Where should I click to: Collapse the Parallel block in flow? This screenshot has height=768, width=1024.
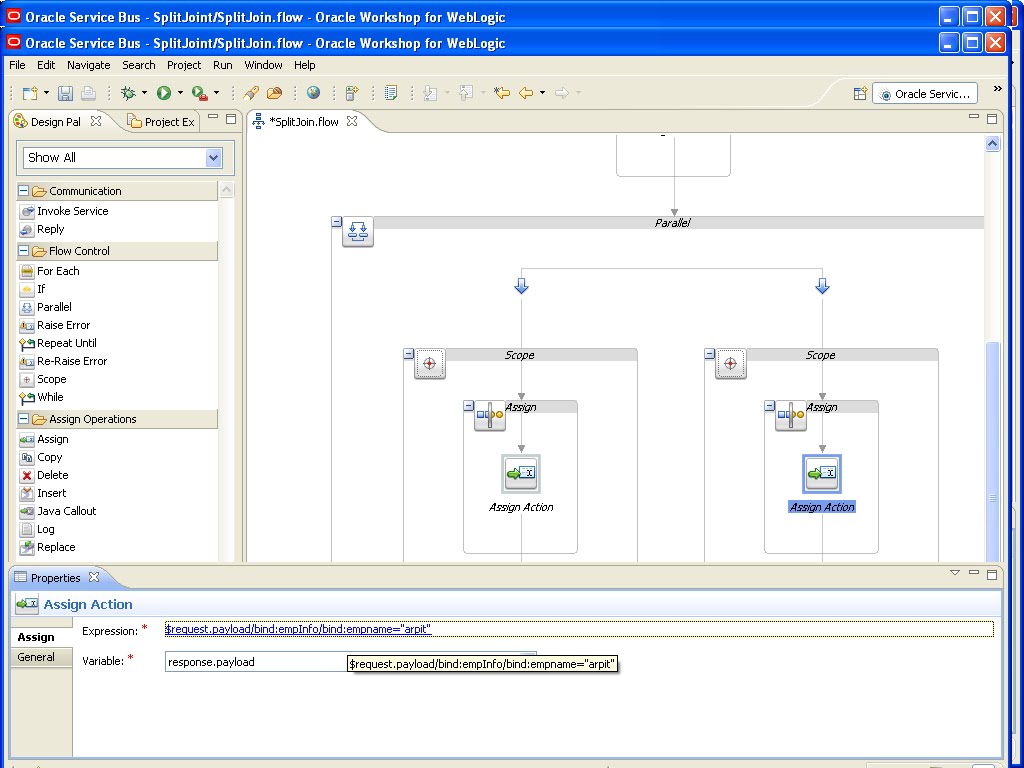tap(336, 222)
